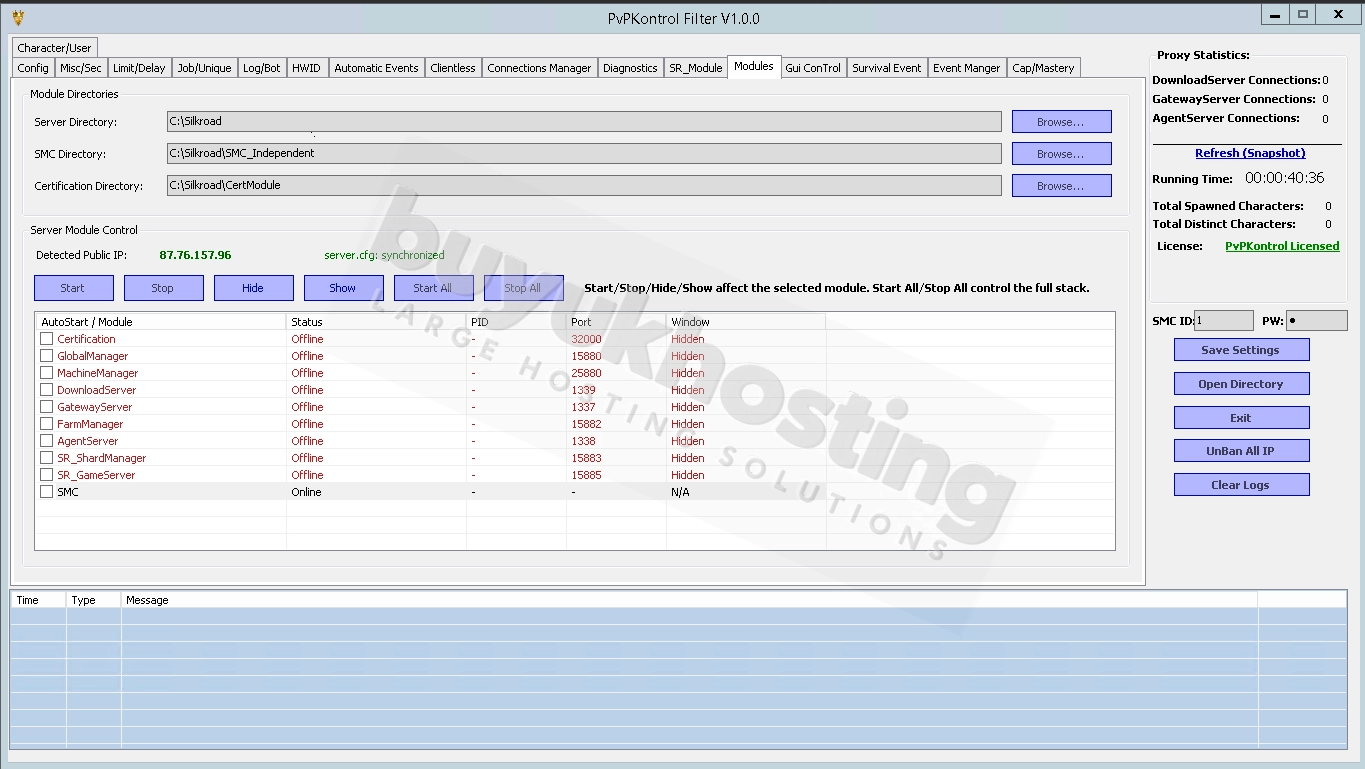Screen dimensions: 1365x769
Task: Toggle AutoStart checkbox for Certification module
Action: (x=46, y=339)
